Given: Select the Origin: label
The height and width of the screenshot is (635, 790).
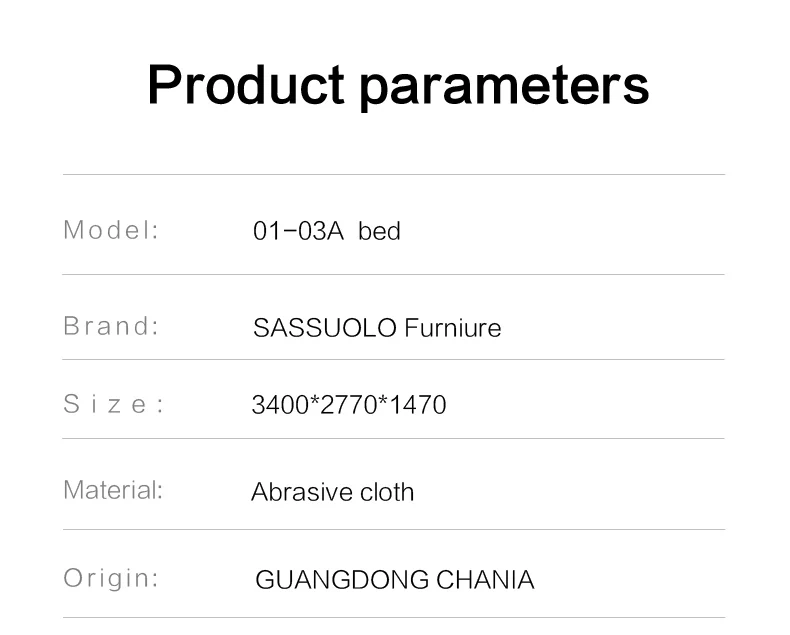Looking at the screenshot, I should coord(111,578).
